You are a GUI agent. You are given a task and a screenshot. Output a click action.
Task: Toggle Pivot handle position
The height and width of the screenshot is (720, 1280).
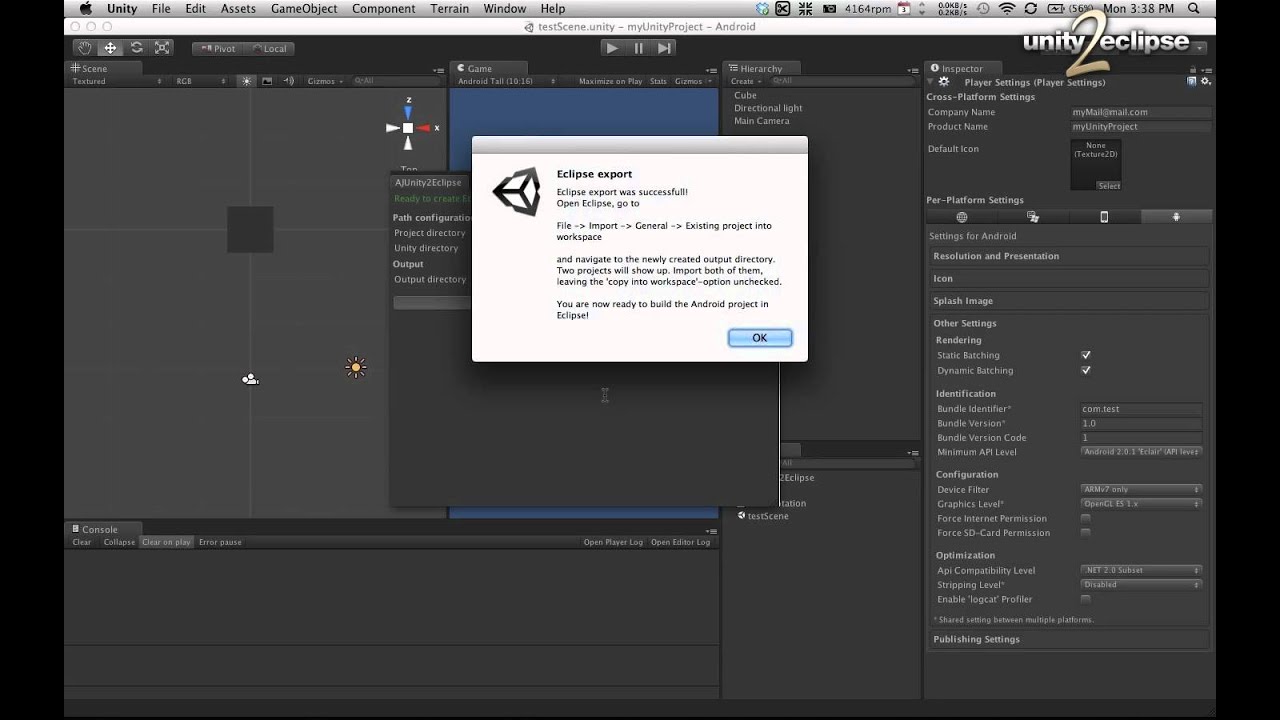pyautogui.click(x=218, y=48)
